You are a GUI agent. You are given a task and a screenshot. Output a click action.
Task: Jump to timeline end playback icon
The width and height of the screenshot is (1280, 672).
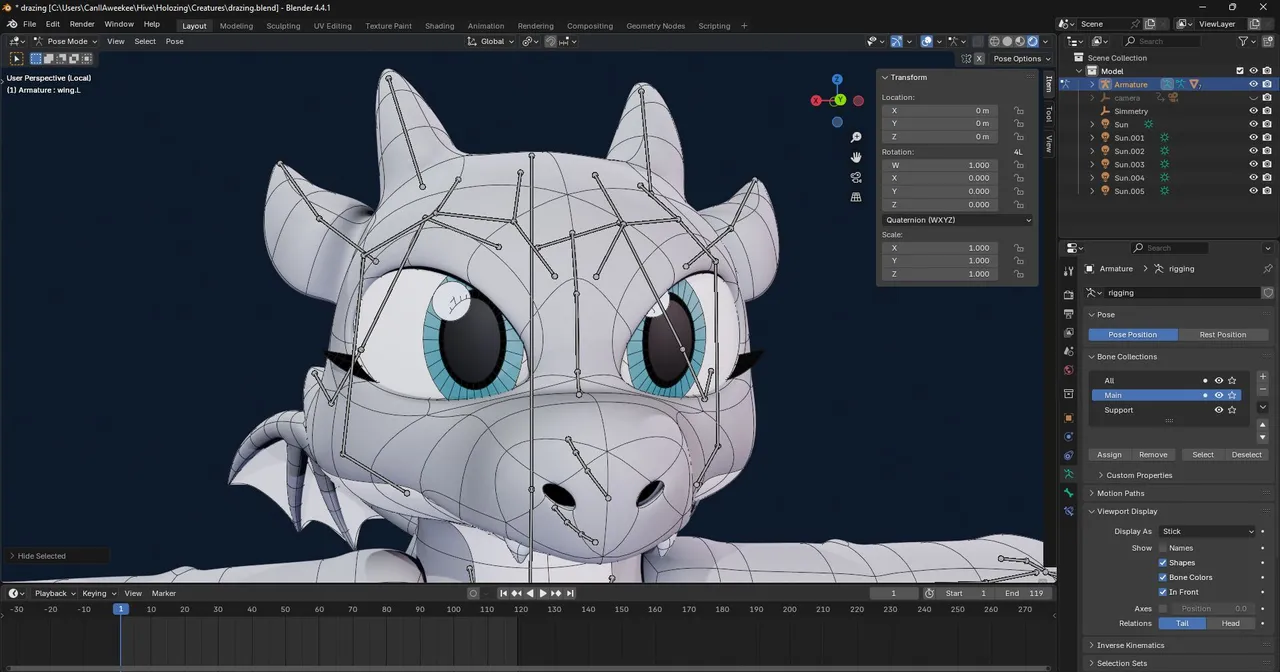[569, 593]
